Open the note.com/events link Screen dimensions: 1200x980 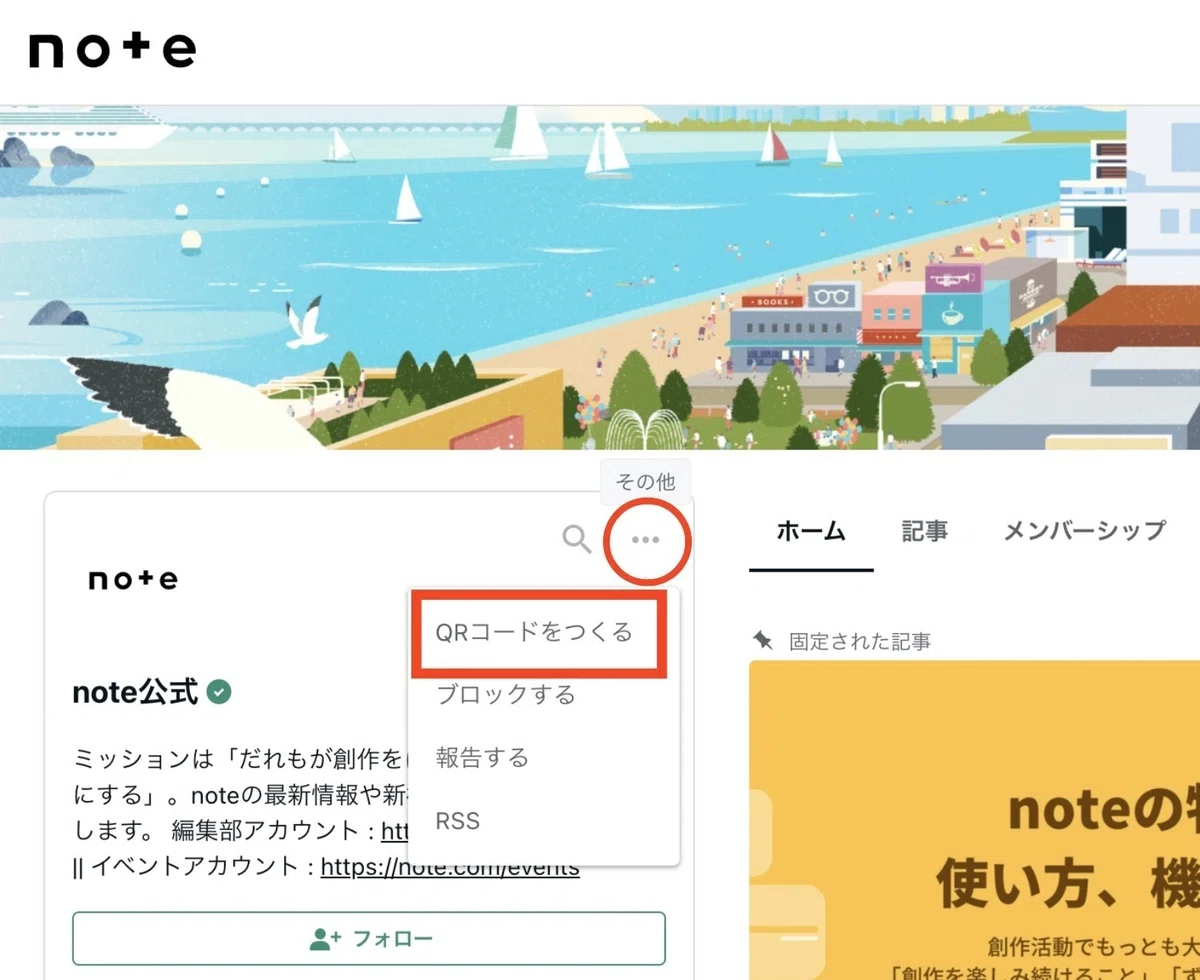pos(450,868)
